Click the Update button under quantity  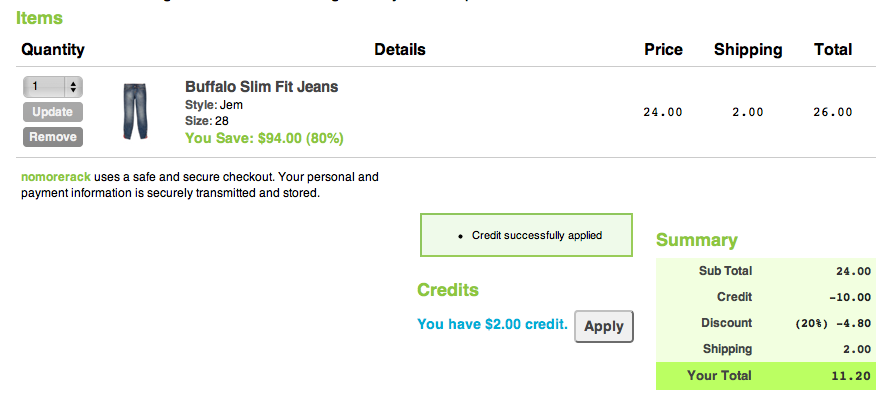[52, 112]
